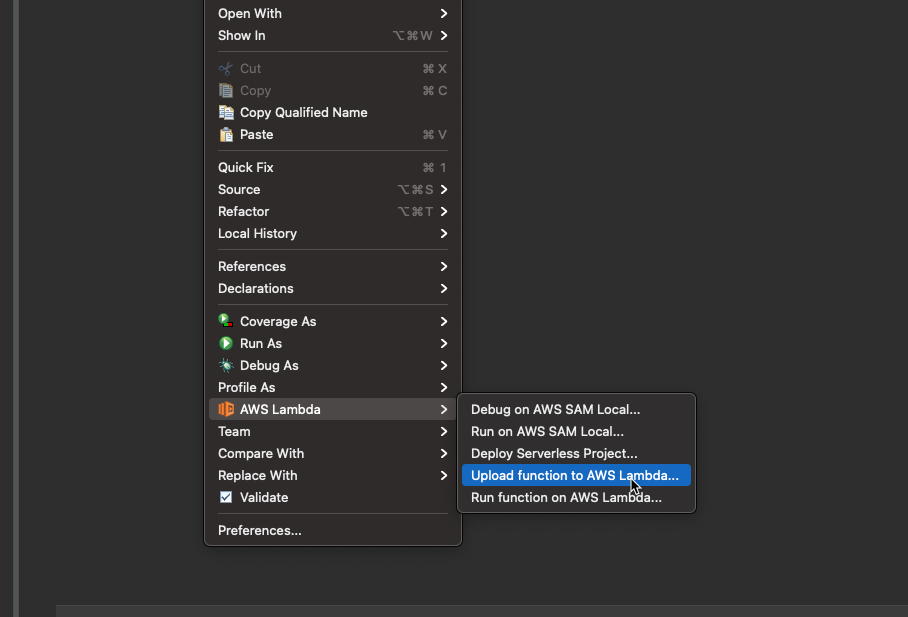Open the Coverage As menu entry
The height and width of the screenshot is (617, 908).
pos(333,322)
